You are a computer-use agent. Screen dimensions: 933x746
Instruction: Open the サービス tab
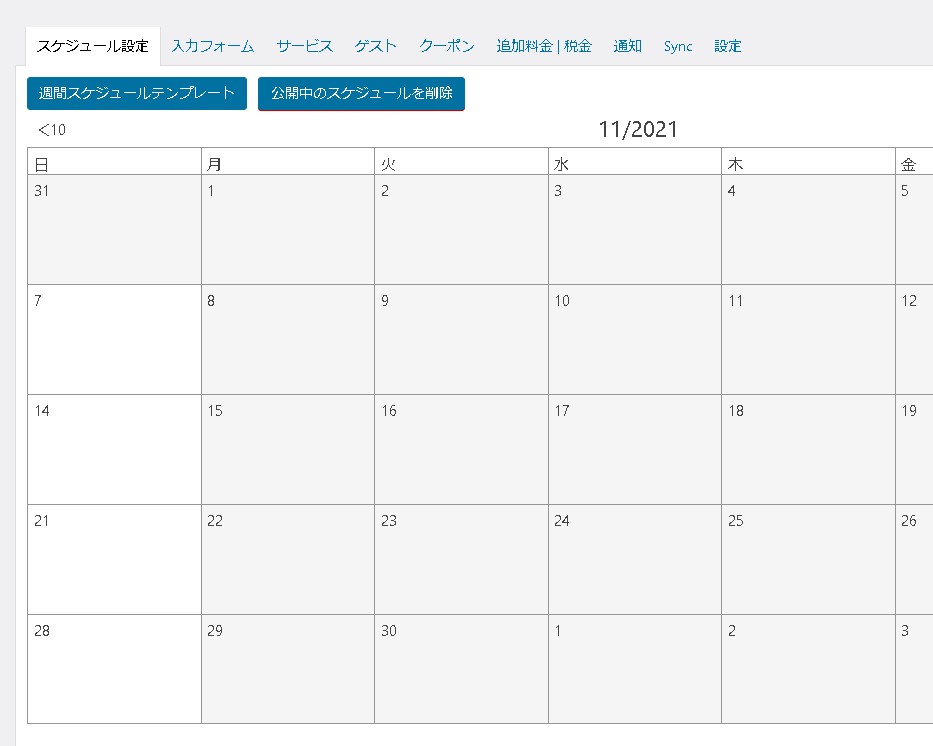point(305,46)
